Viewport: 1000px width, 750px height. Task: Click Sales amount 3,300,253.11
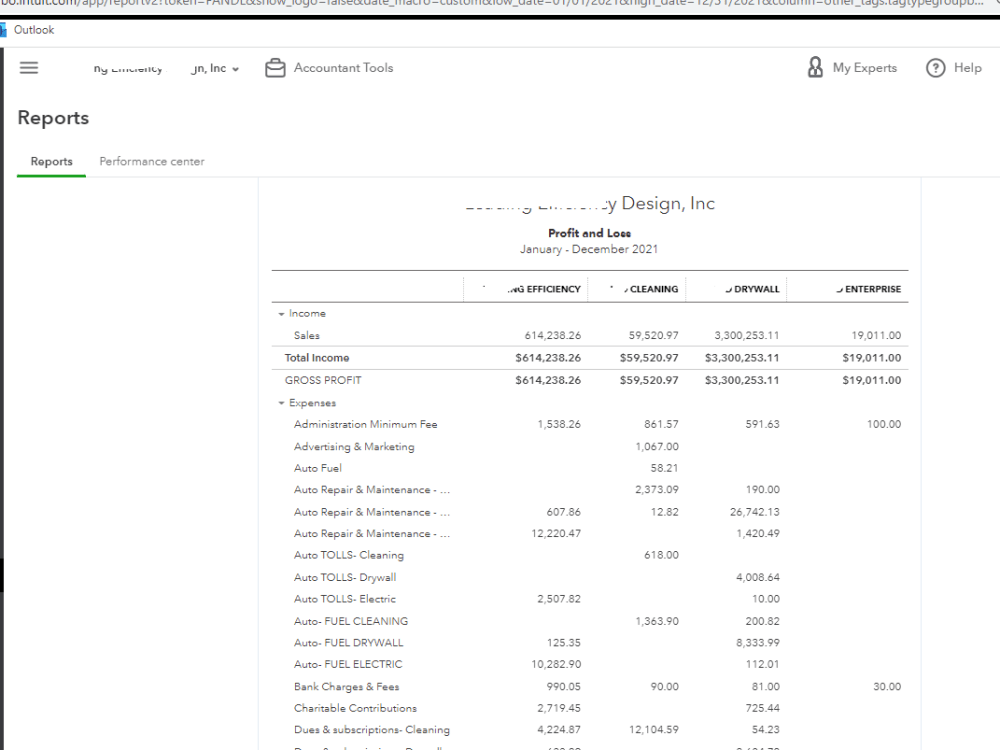(747, 335)
